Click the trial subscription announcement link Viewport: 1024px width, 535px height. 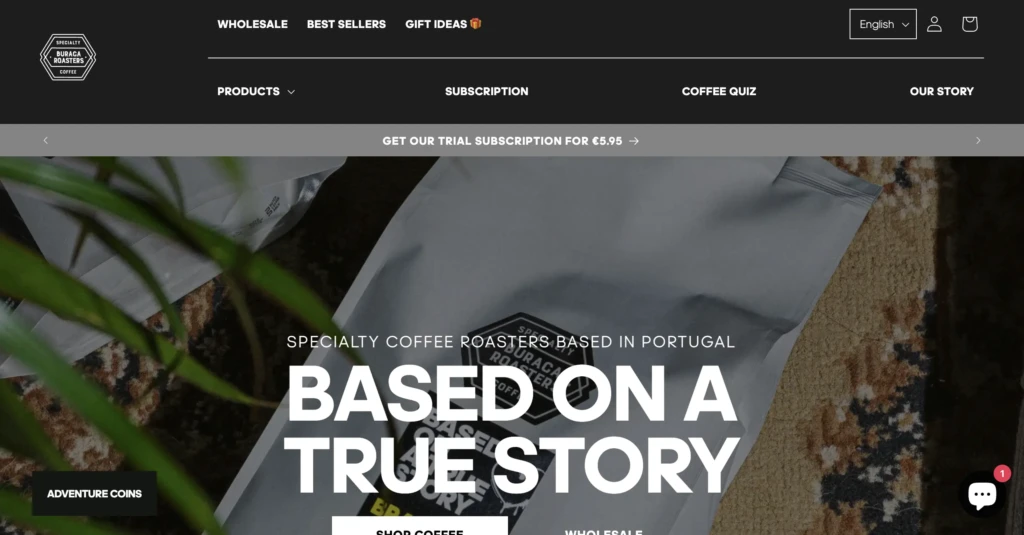[x=511, y=141]
